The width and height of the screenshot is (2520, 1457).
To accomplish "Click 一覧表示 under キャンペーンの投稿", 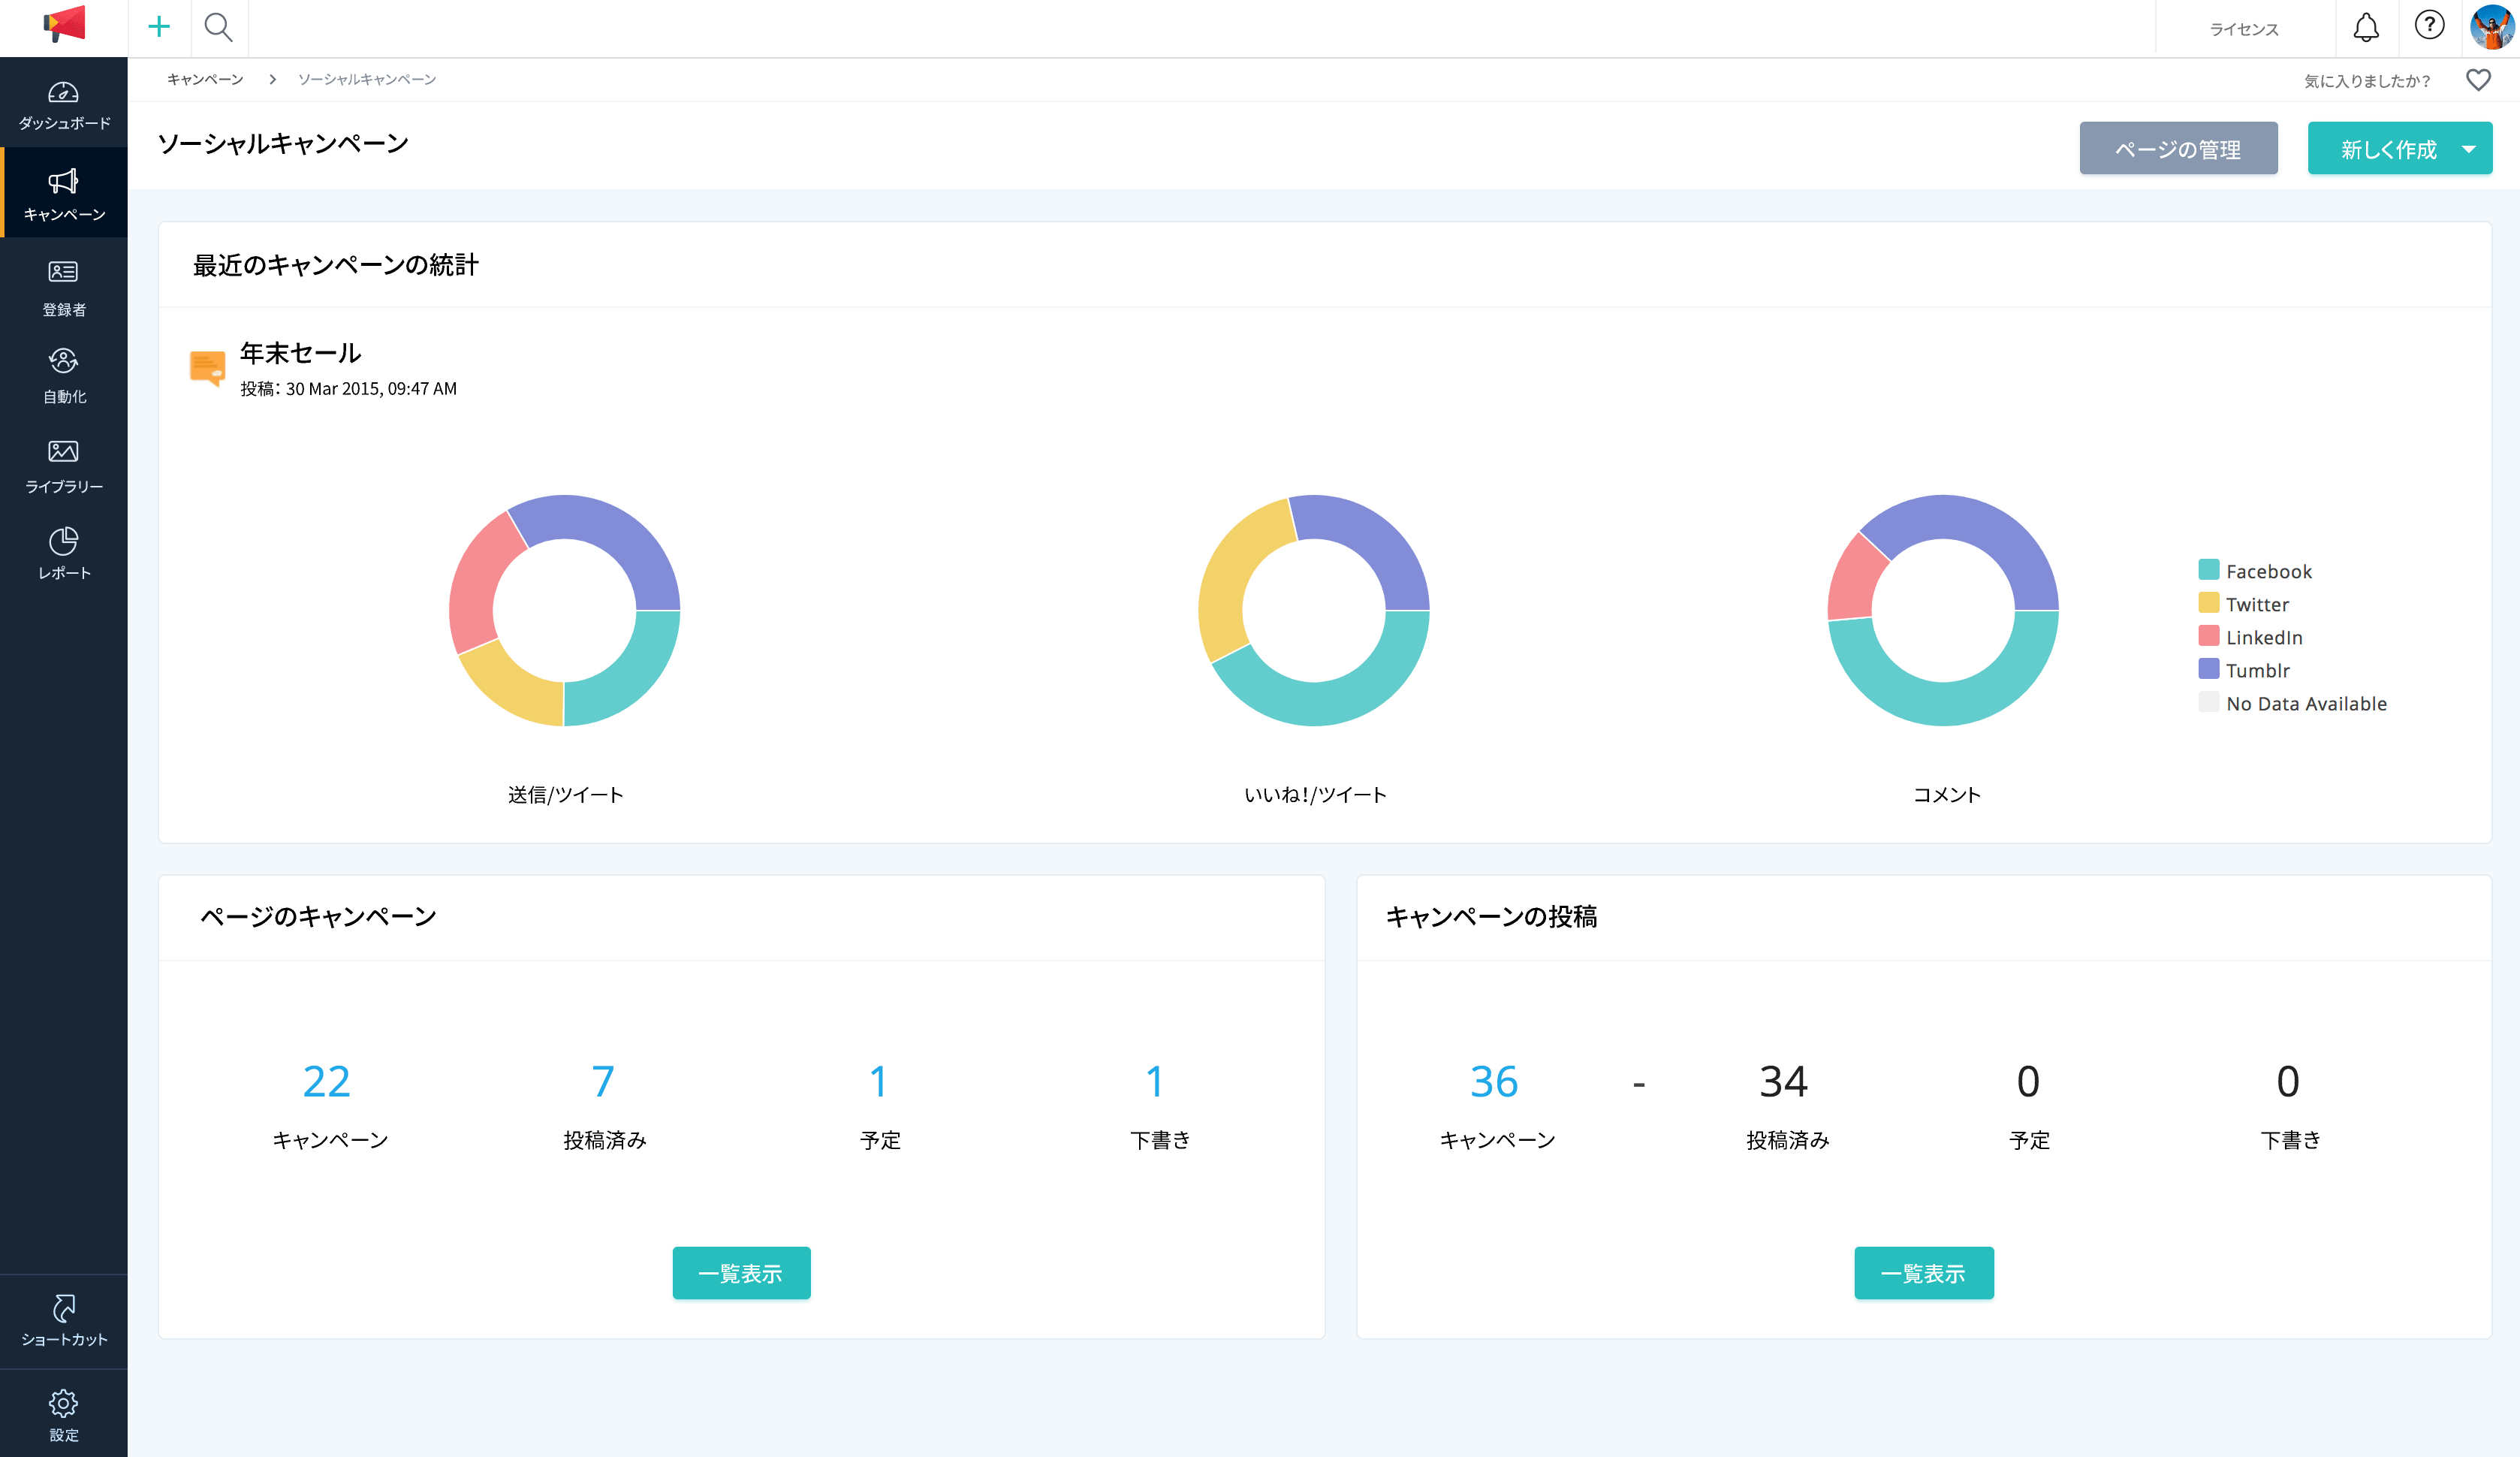I will click(1923, 1273).
